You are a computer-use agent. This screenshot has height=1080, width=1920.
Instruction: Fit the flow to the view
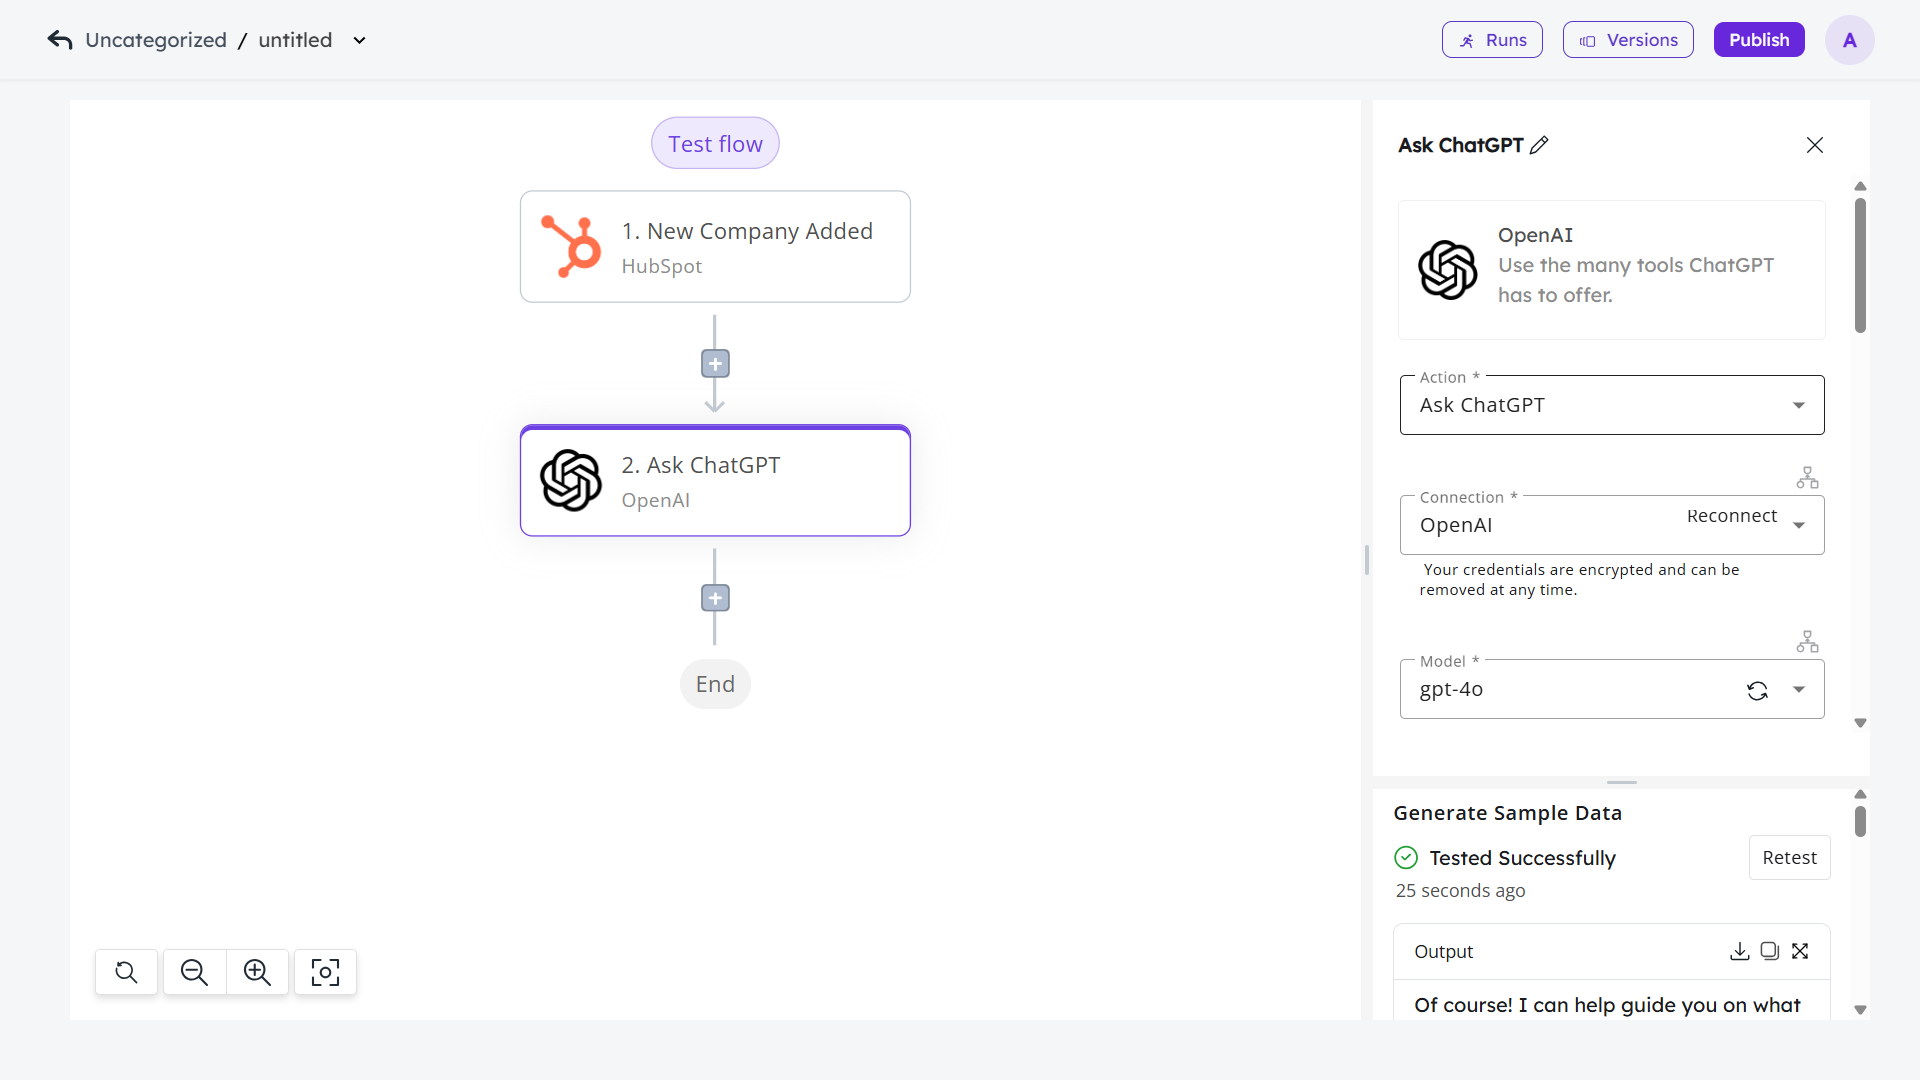coord(325,972)
